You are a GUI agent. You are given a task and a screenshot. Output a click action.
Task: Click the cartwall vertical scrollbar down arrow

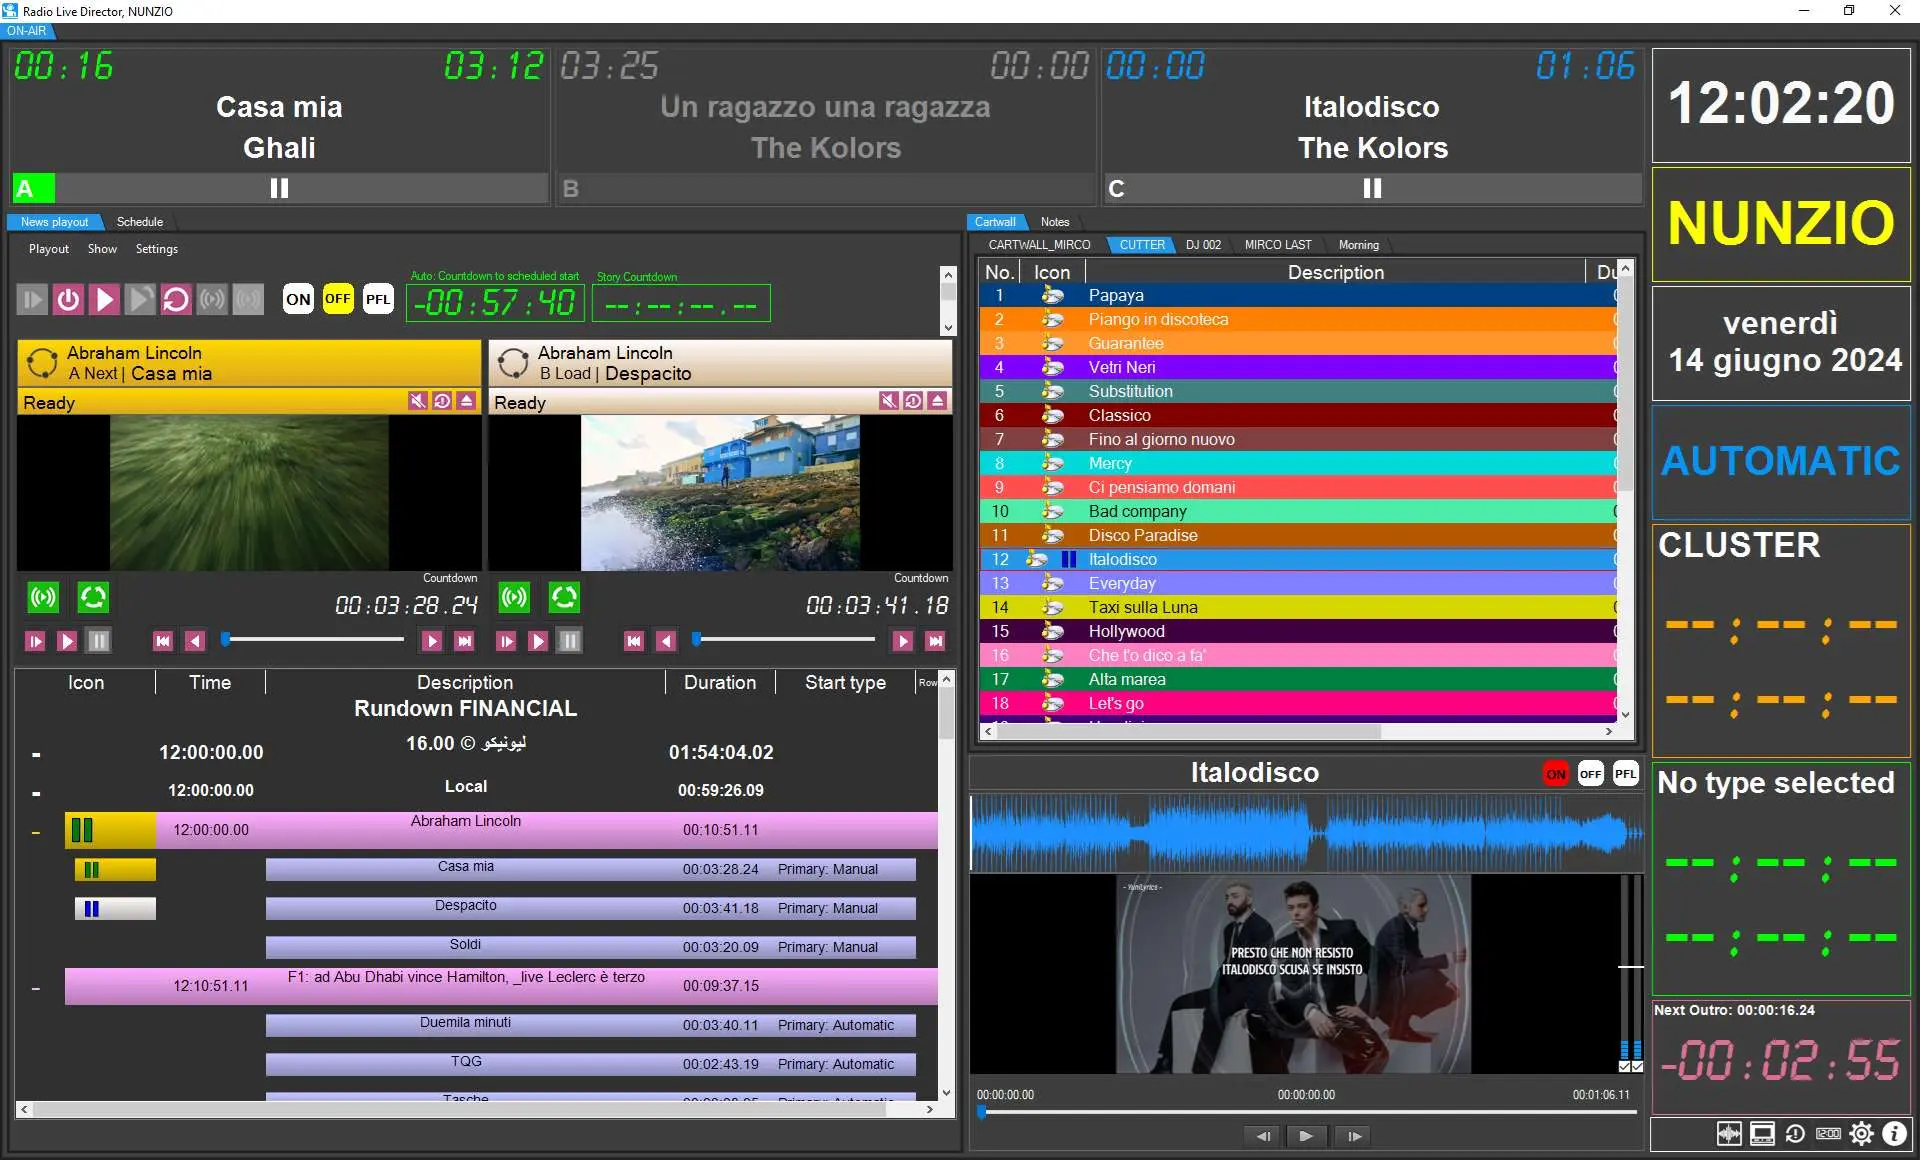click(1625, 714)
